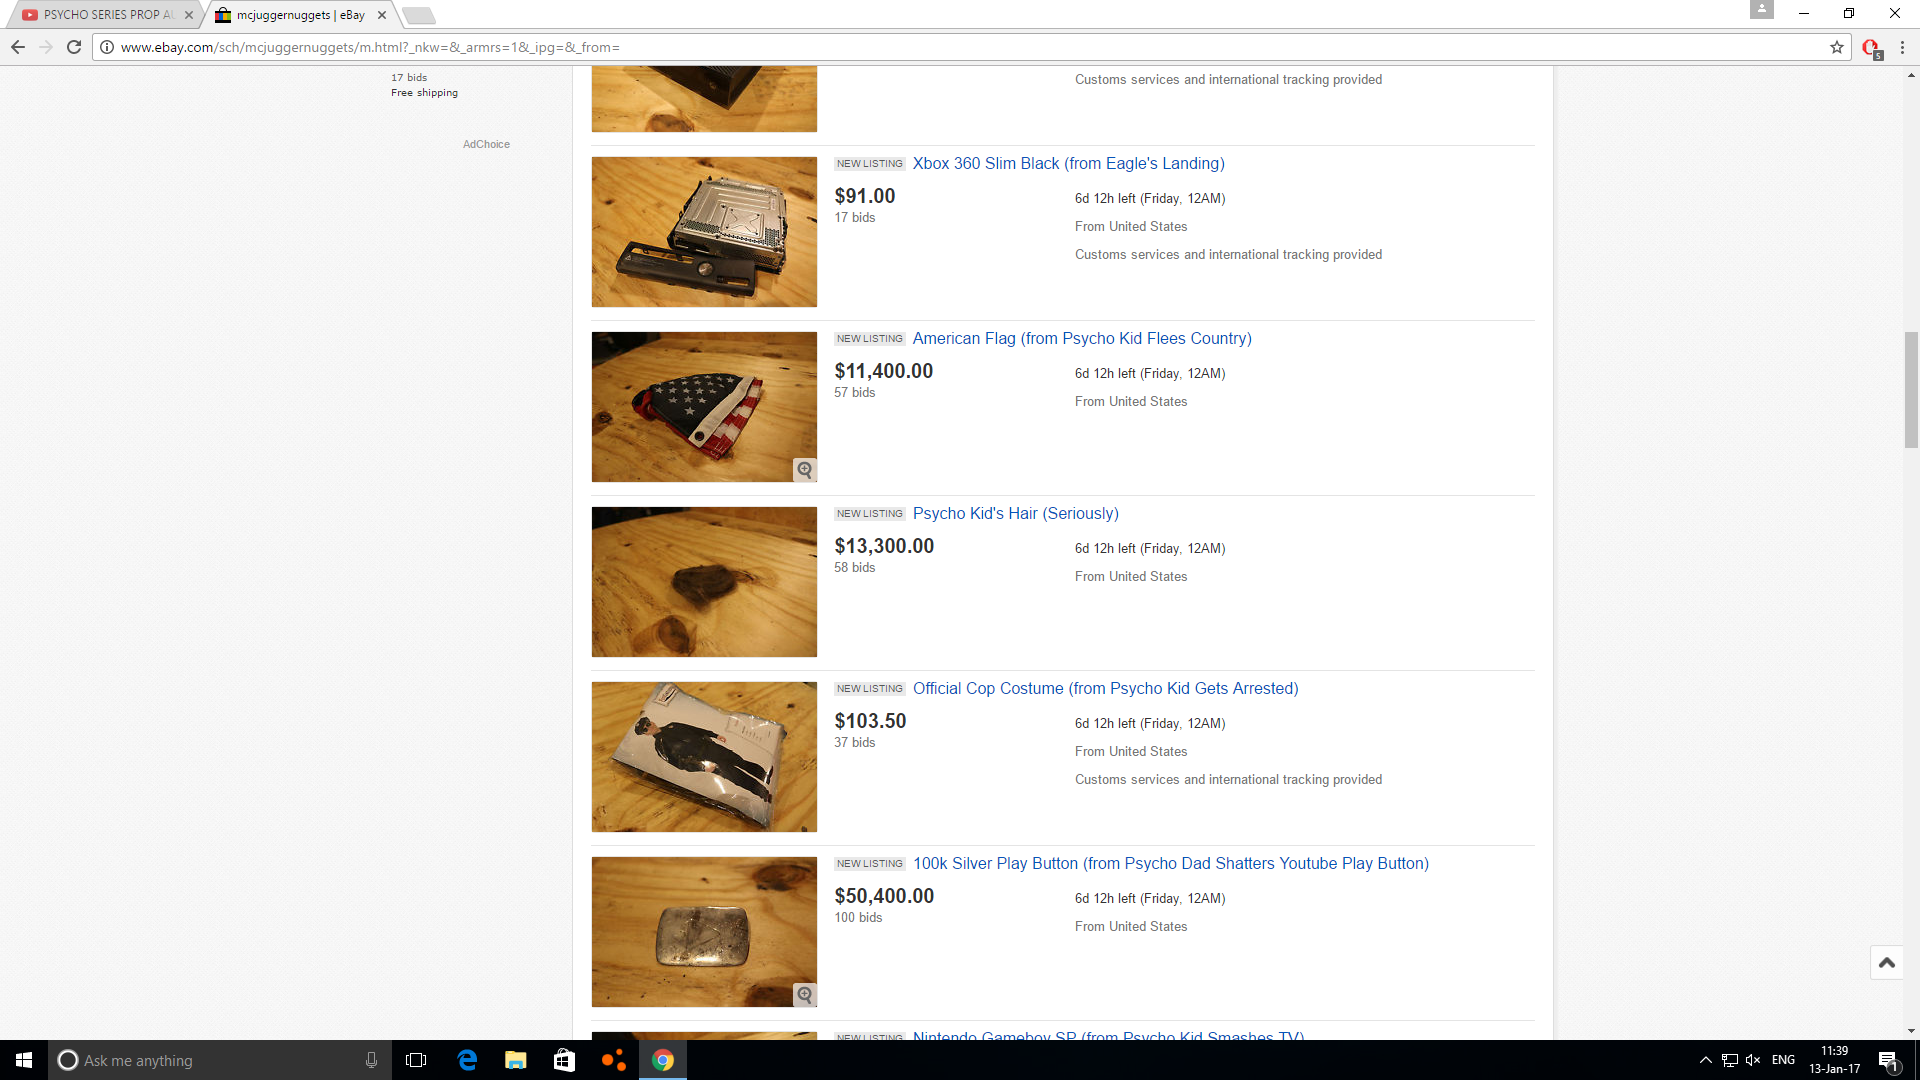Open the Action Center notifications
The image size is (1920, 1080).
click(1889, 1060)
